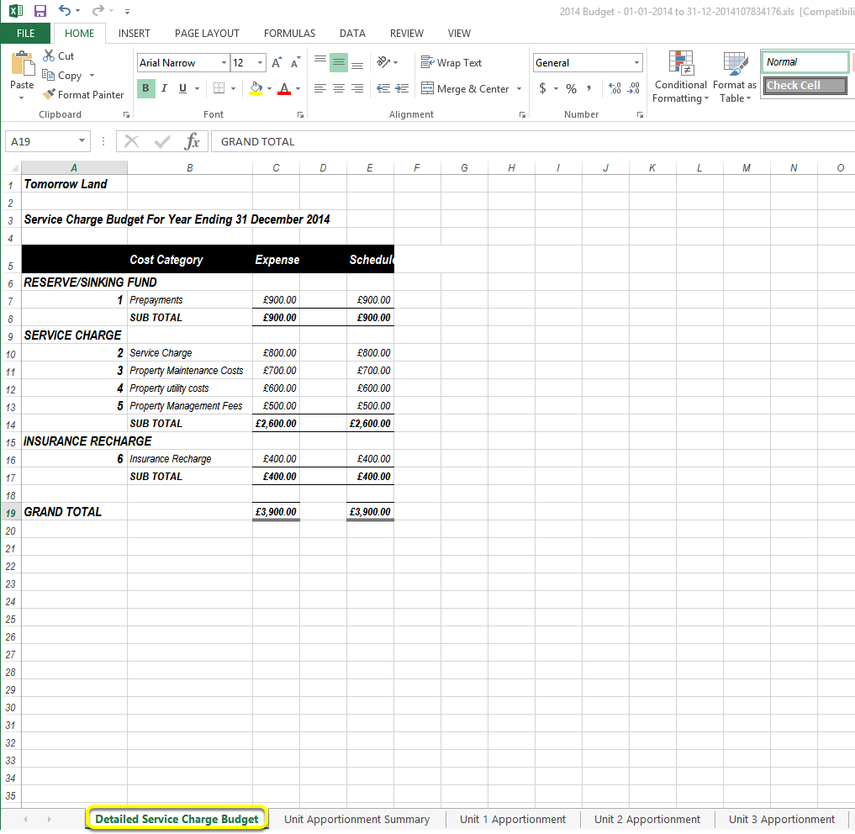Screen dimensions: 855x834
Task: Open the font size dropdown
Action: pyautogui.click(x=260, y=63)
